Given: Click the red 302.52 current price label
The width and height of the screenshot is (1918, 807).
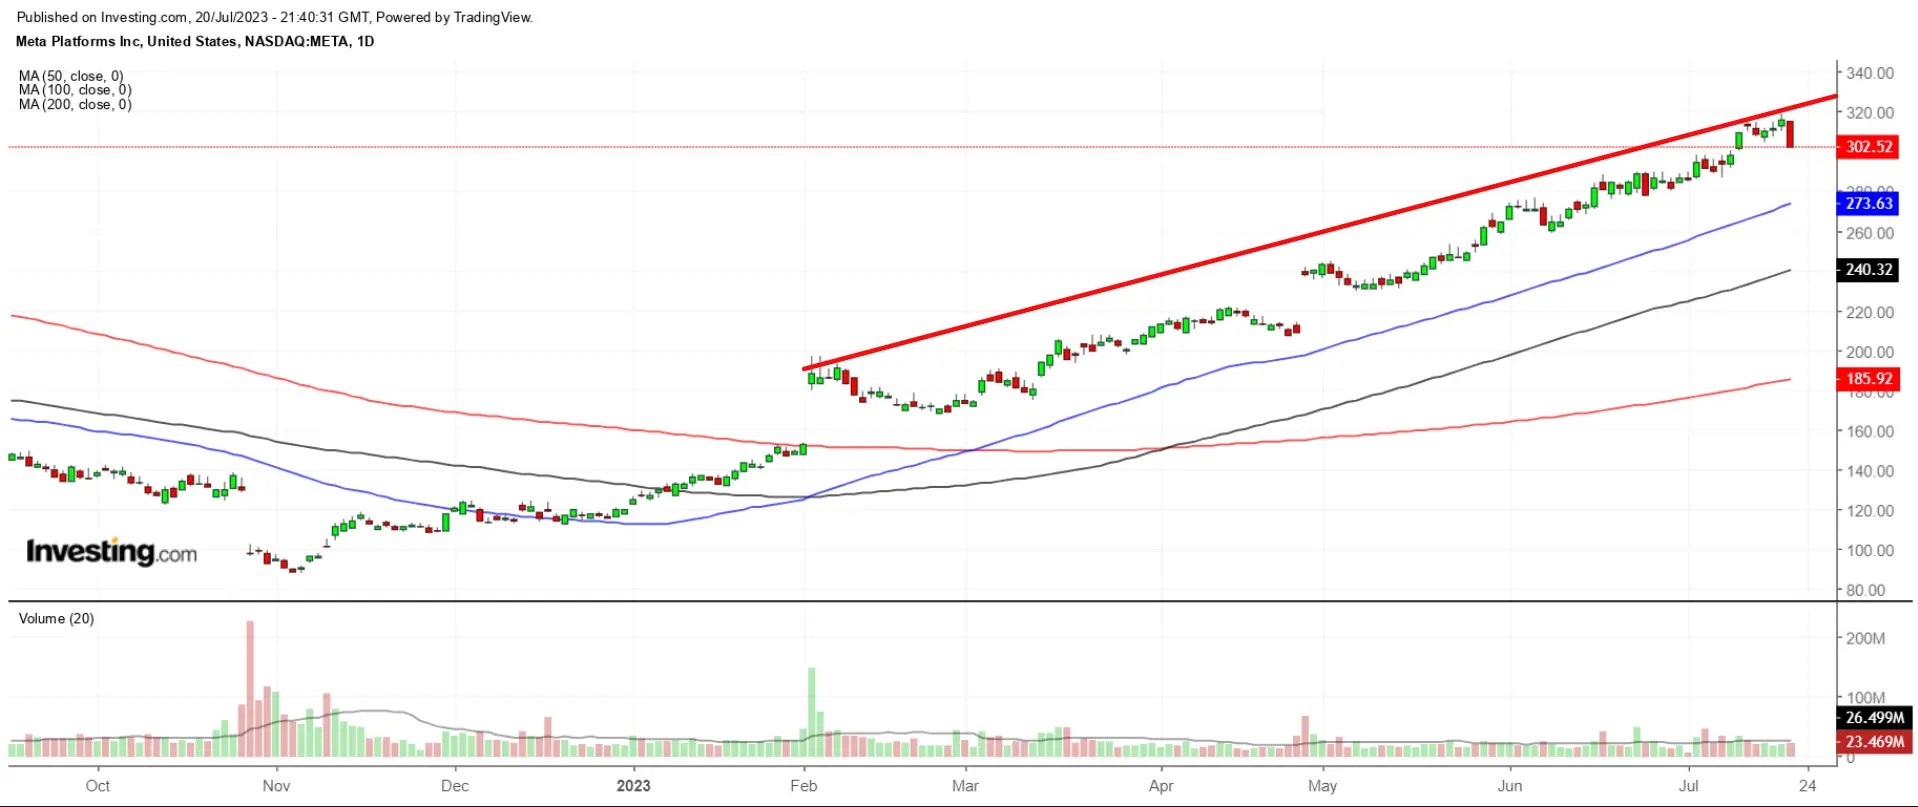Looking at the screenshot, I should click(1867, 147).
